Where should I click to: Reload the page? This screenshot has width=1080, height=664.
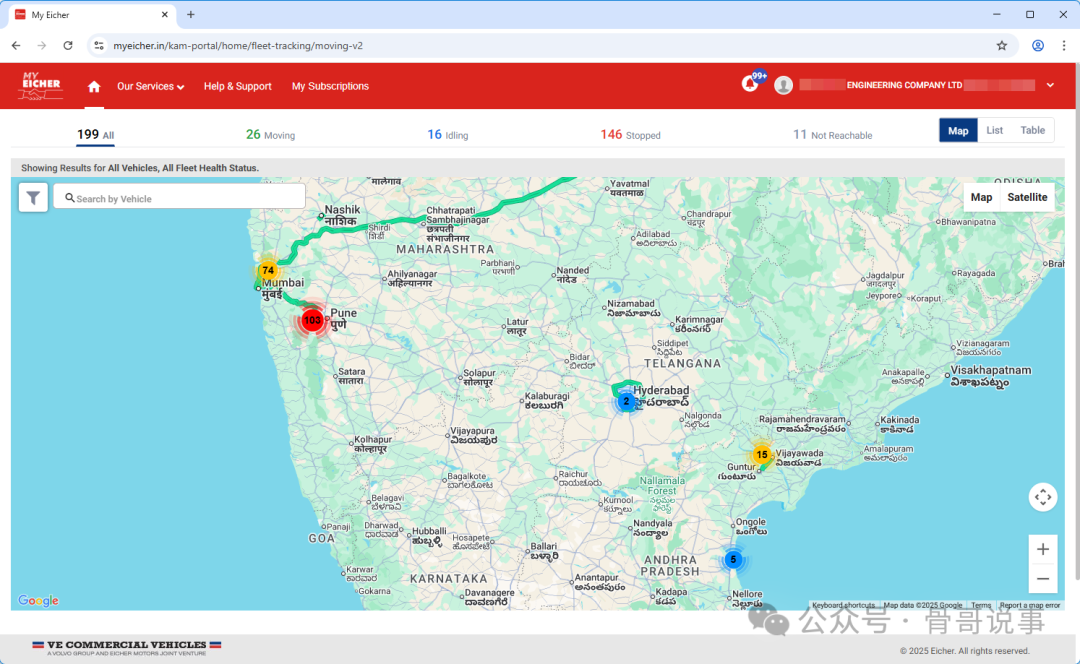(68, 45)
